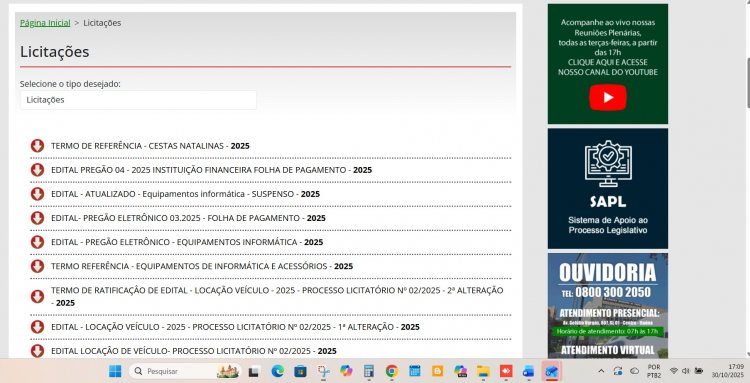Click download icon for Termo Referência Equipamentos de Informática e Acessórios
The image size is (750, 383).
tap(37, 266)
